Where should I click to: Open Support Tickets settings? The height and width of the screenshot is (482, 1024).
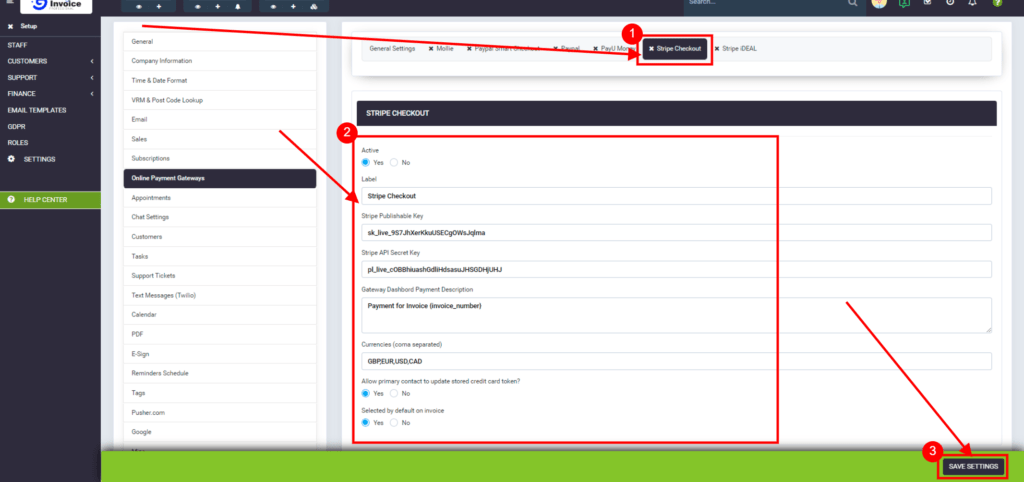(x=220, y=276)
